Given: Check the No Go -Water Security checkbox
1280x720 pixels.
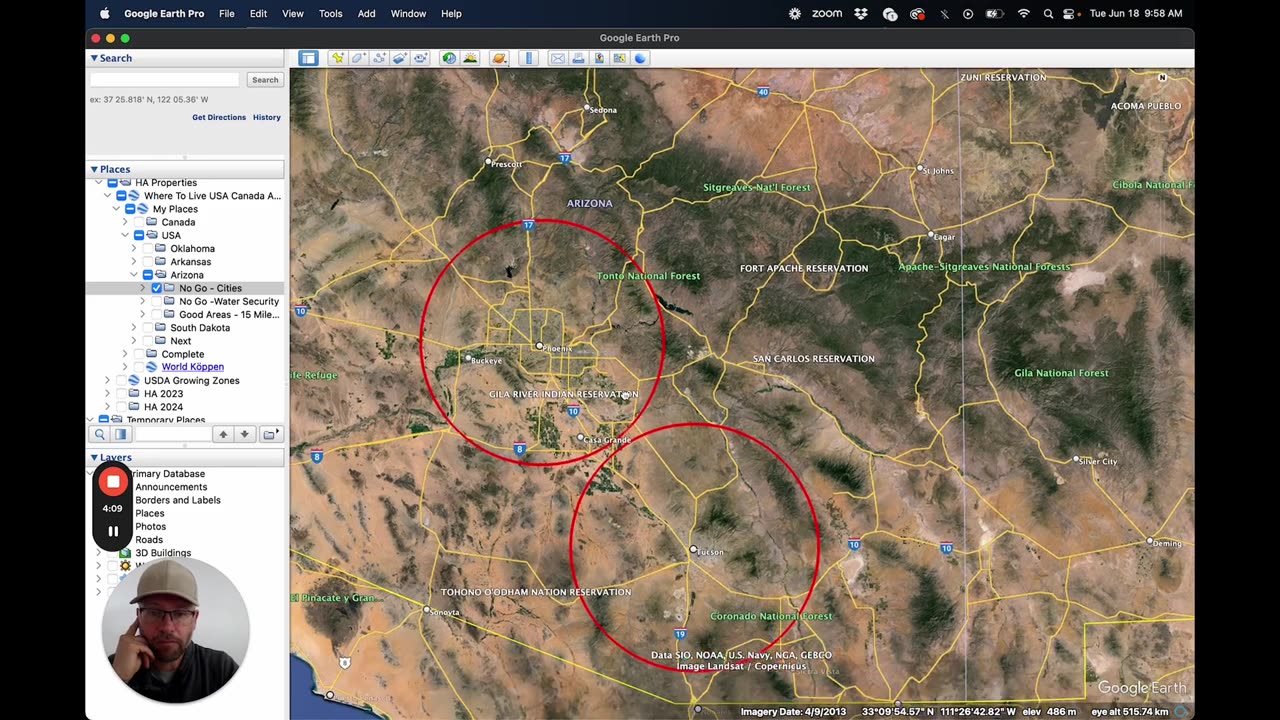Looking at the screenshot, I should click(156, 301).
